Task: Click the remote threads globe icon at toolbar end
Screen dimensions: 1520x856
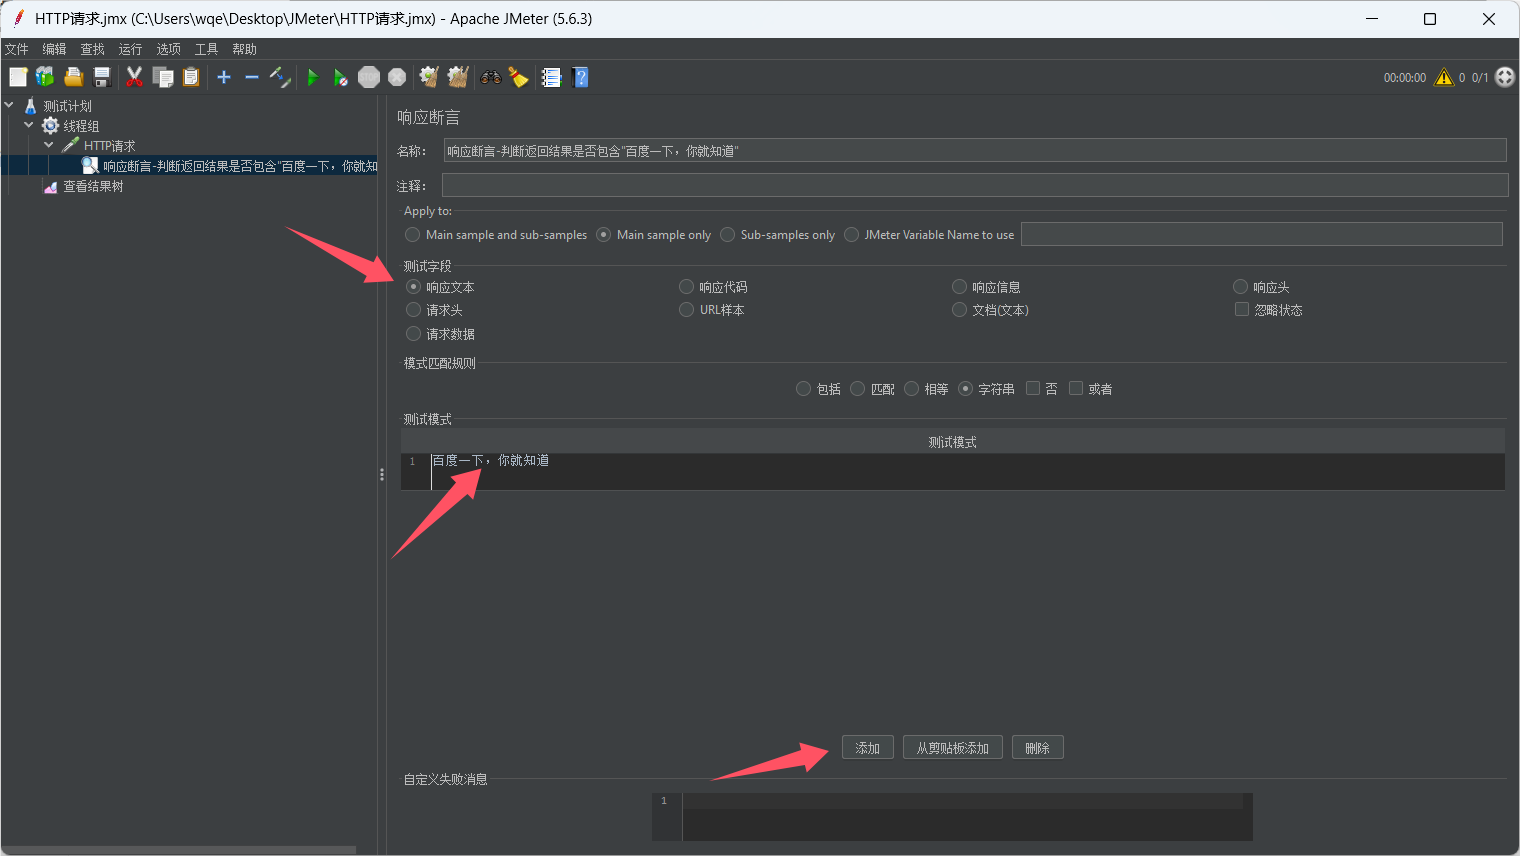Action: click(x=1505, y=77)
